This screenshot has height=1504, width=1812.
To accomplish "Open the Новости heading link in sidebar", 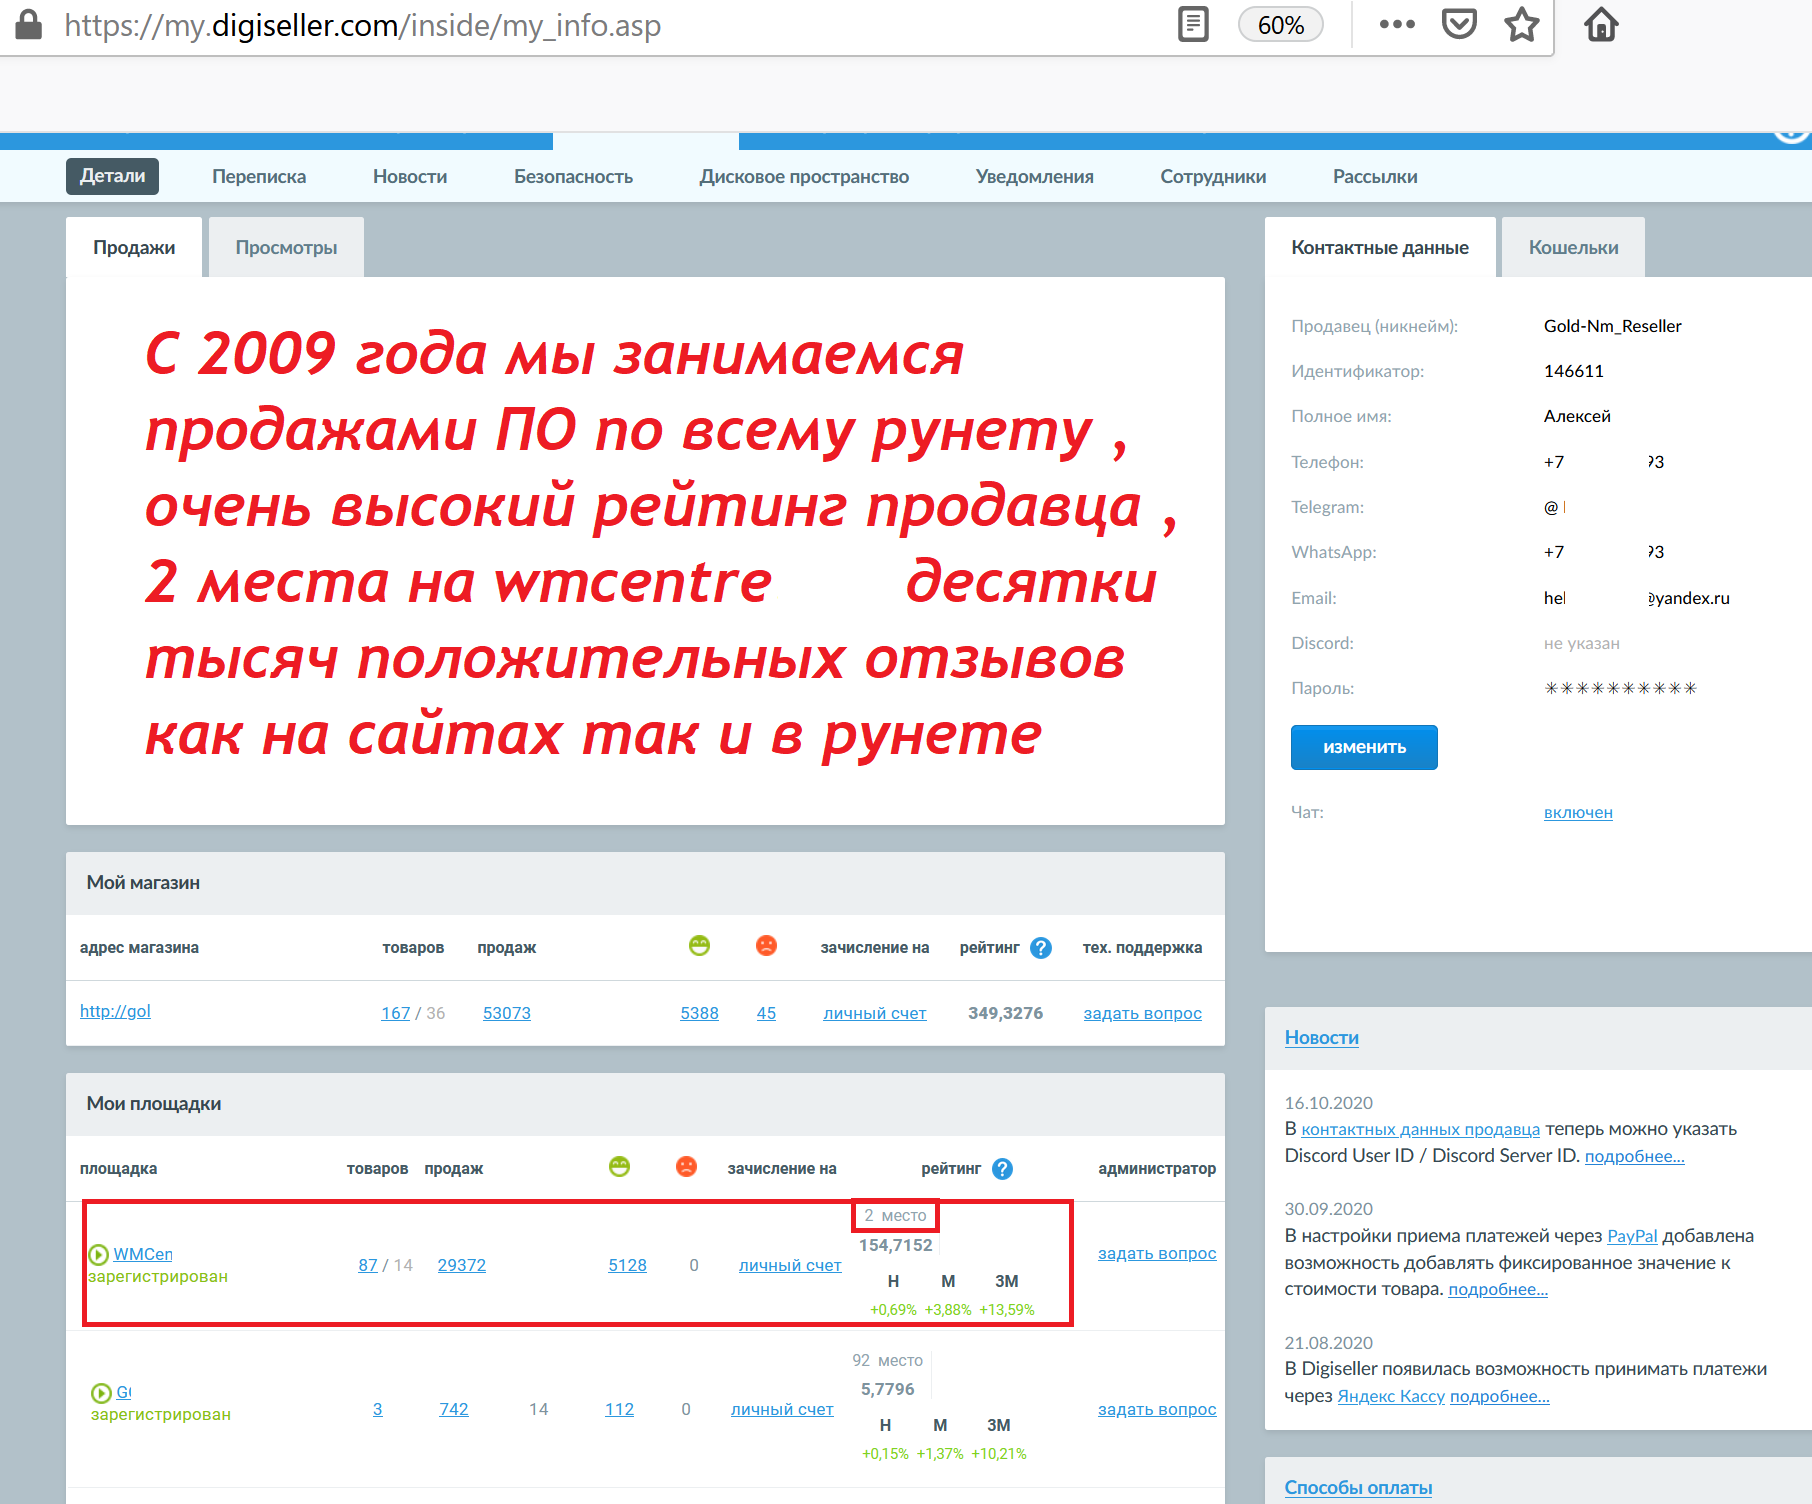I will (1321, 1038).
